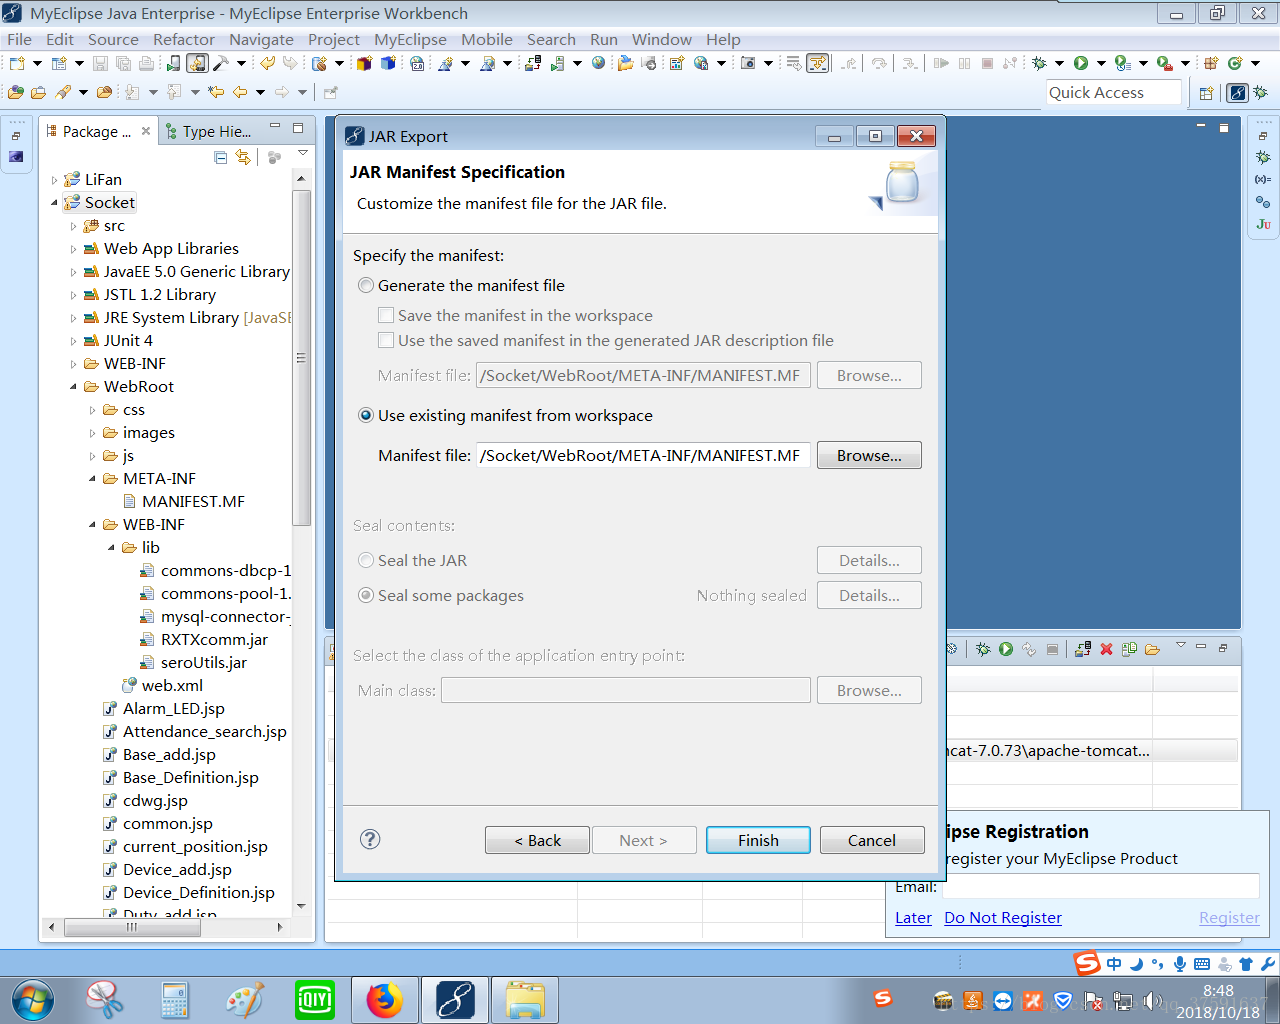The width and height of the screenshot is (1280, 1024).
Task: Click Link with Editor icon in Package Explorer
Action: tap(243, 157)
